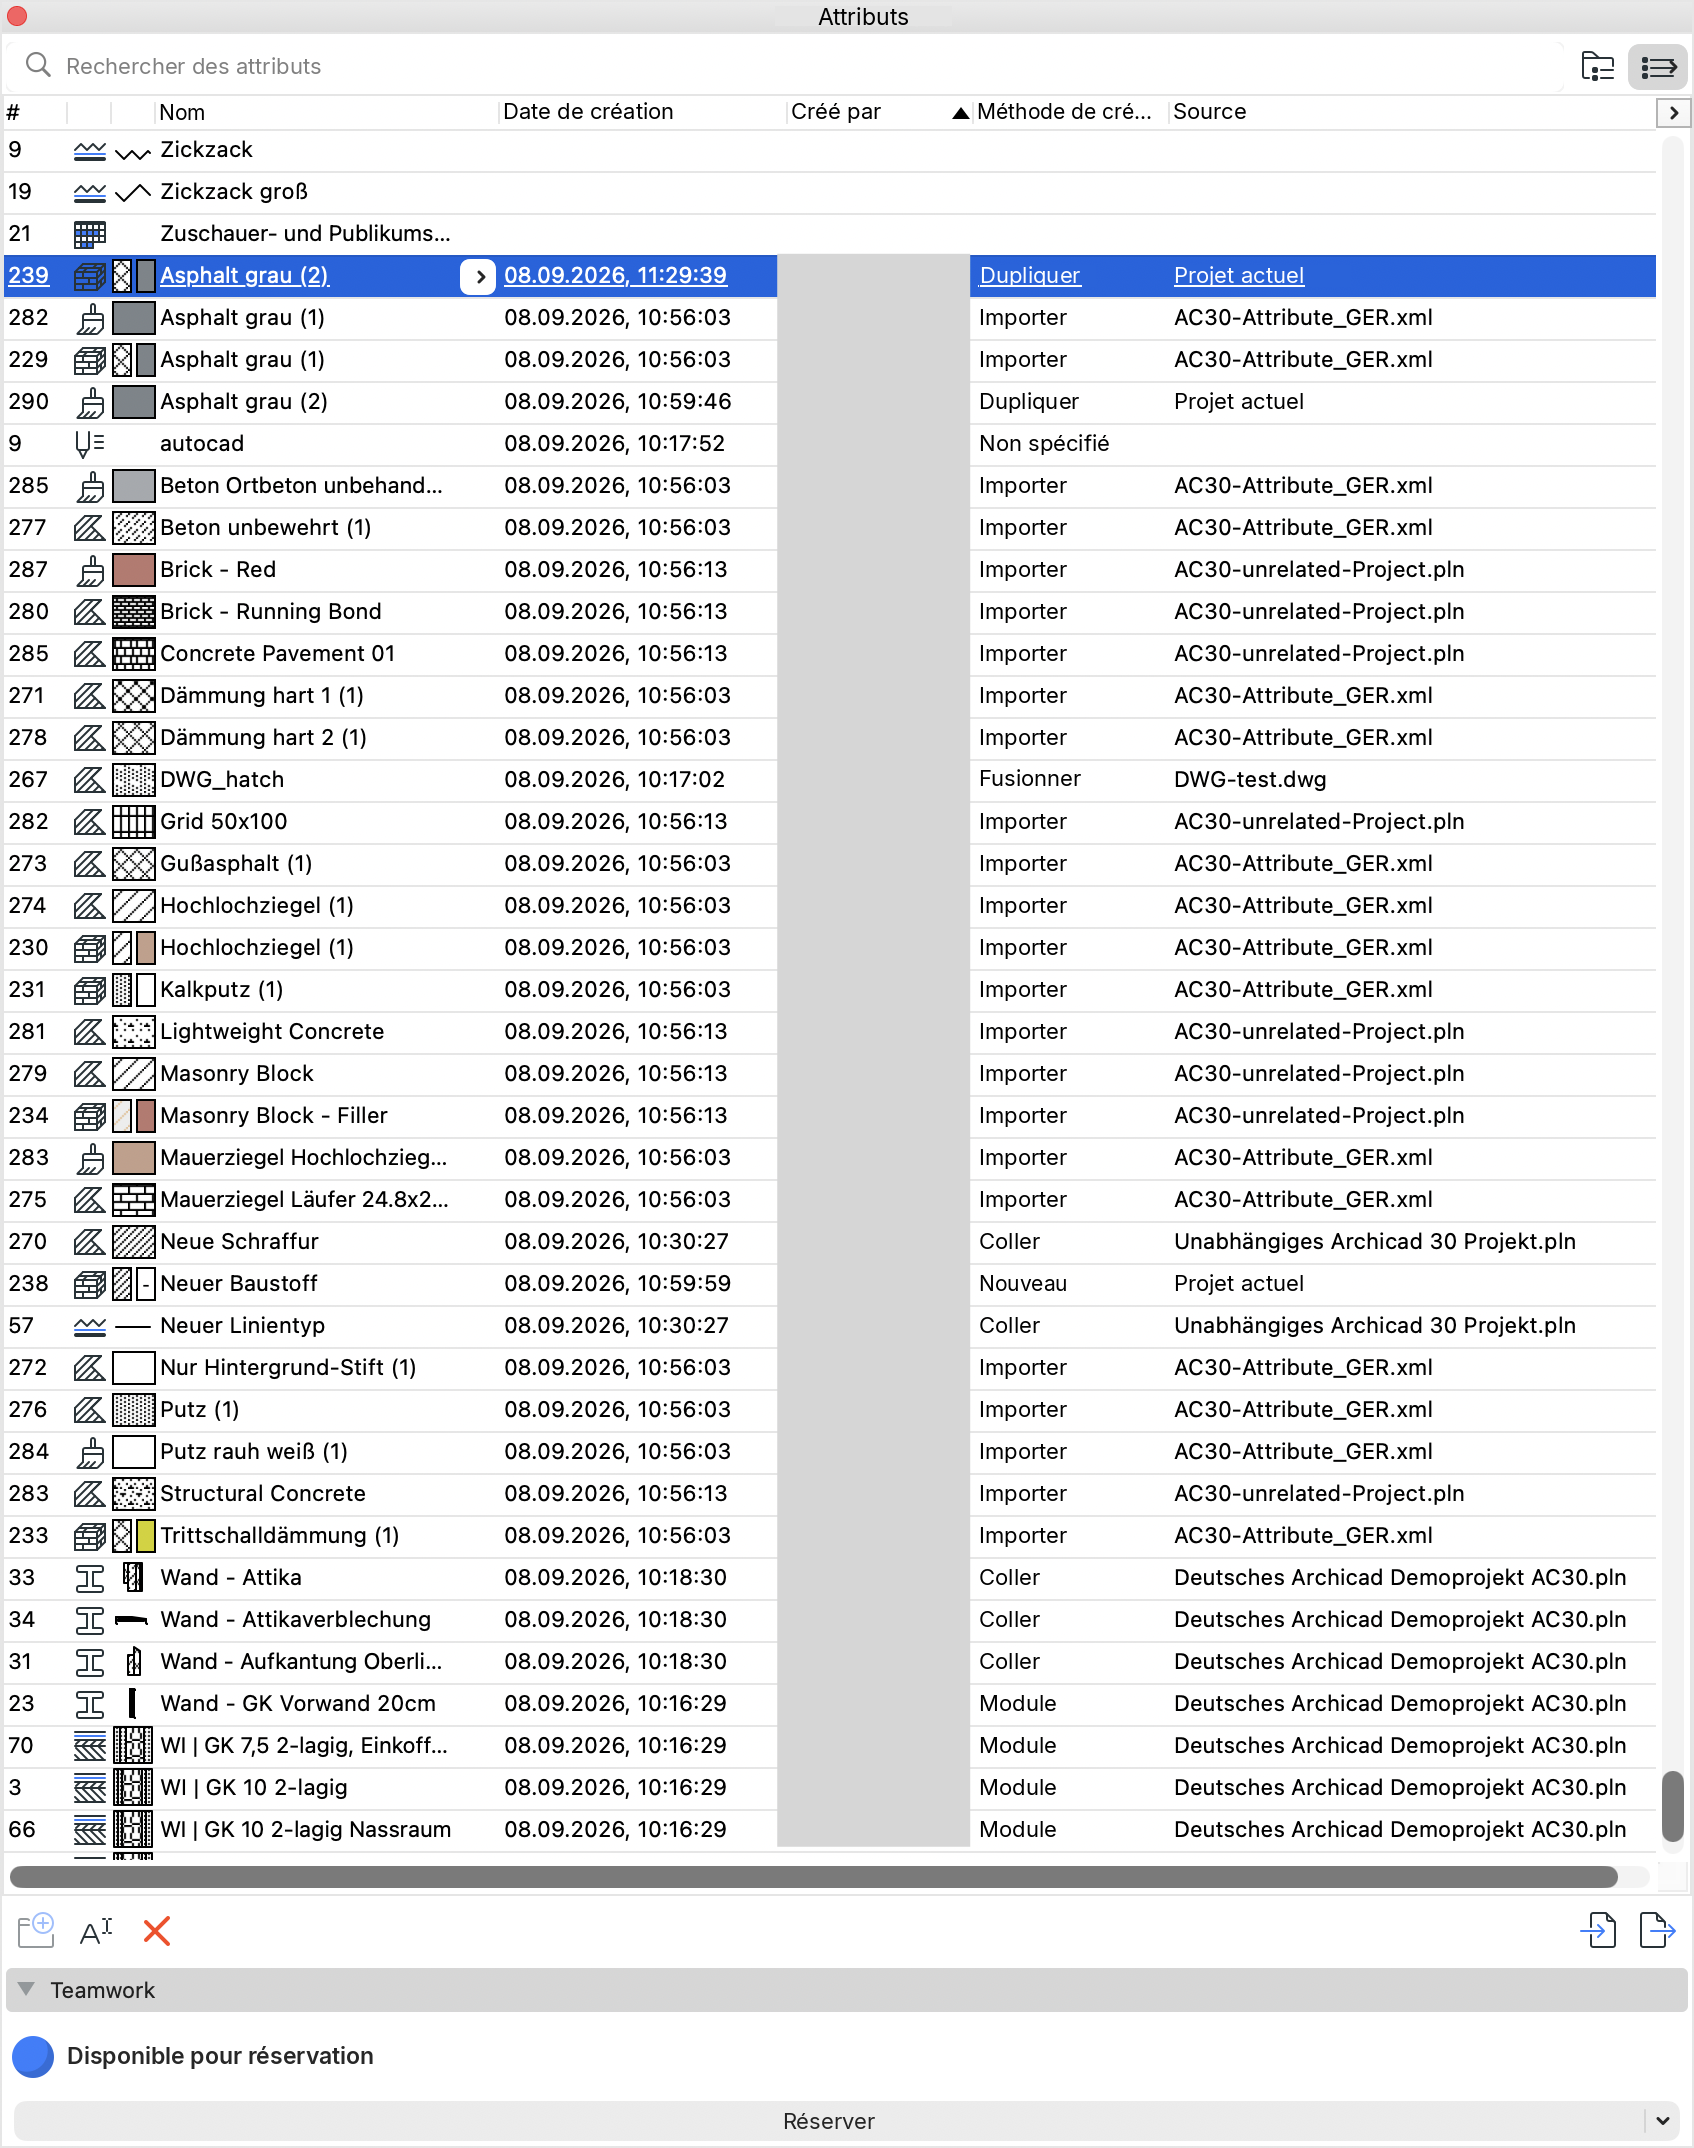Image resolution: width=1694 pixels, height=2148 pixels.
Task: Expand details arrow on Asphalt grau (2) row
Action: [x=479, y=276]
